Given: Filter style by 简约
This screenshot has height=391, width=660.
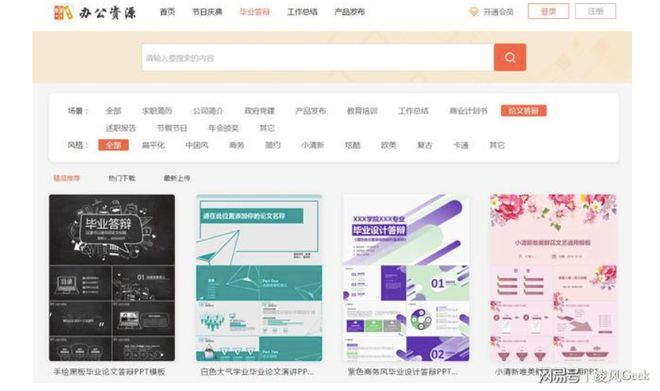Looking at the screenshot, I should [x=273, y=145].
